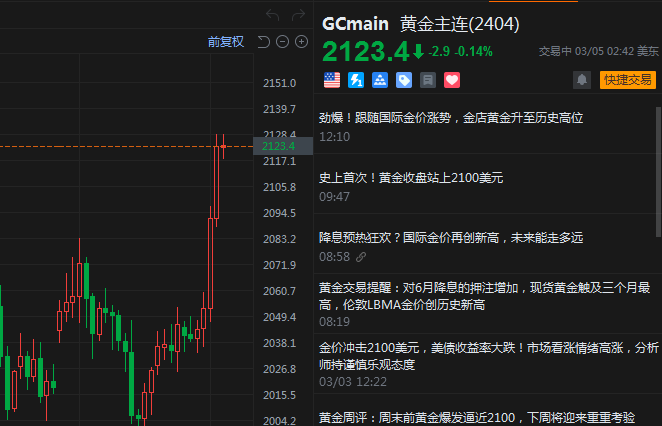Zoom in the chart with plus icon

tap(301, 42)
